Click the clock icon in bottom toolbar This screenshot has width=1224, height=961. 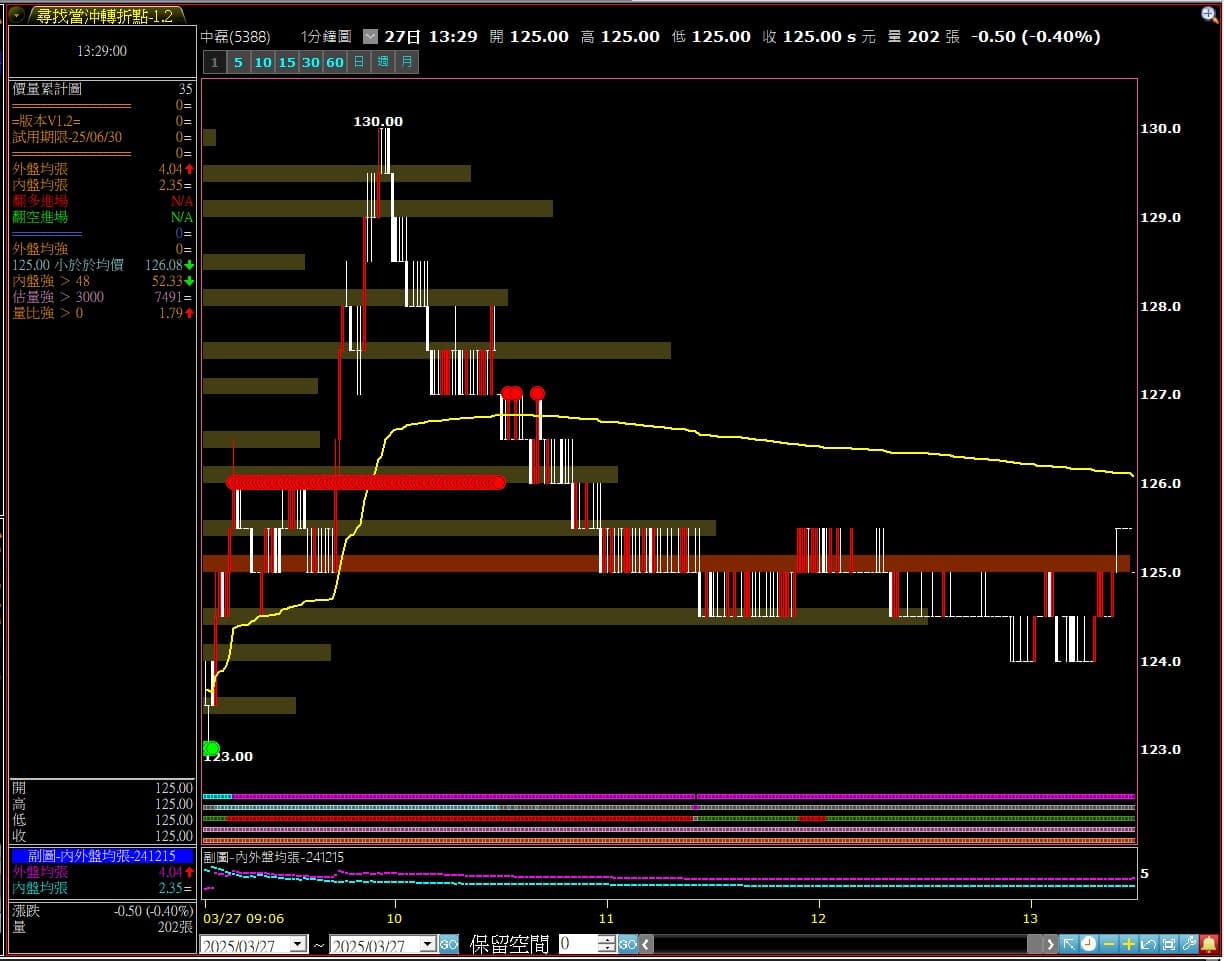[x=1089, y=944]
